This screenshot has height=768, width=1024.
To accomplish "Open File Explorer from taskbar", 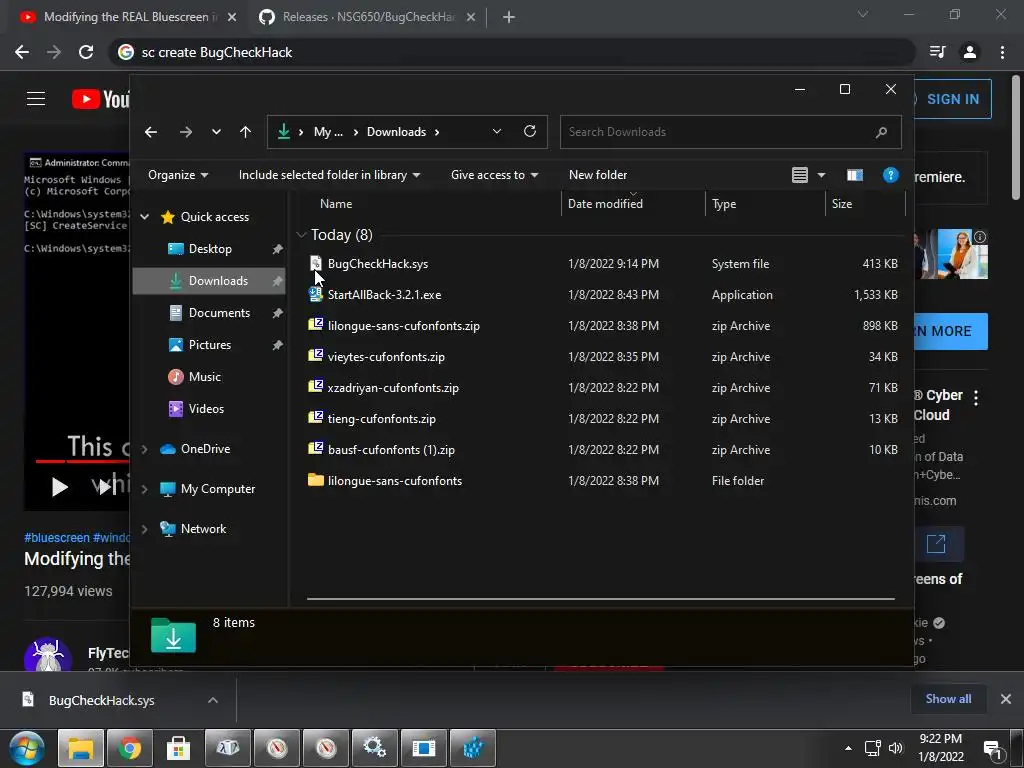I will click(80, 748).
